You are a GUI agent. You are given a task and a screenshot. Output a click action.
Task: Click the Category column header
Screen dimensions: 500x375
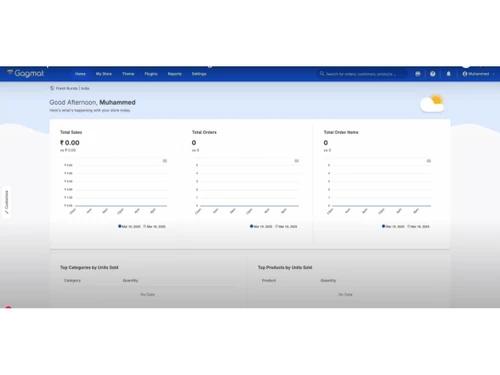click(72, 280)
